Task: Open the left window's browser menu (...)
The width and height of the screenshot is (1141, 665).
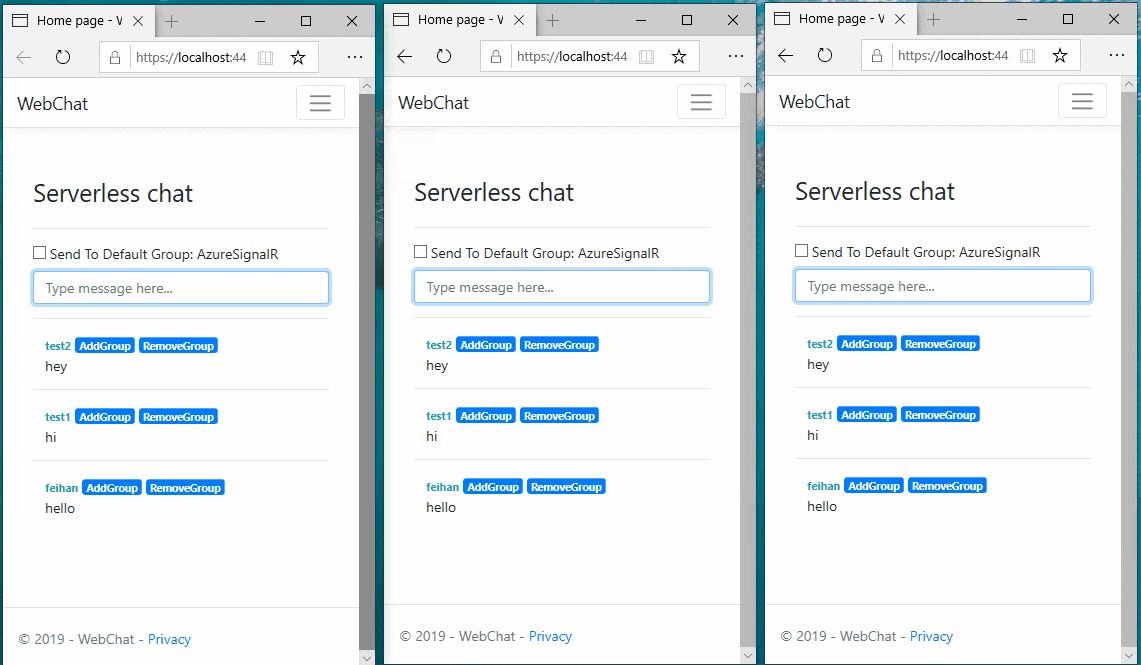Action: coord(354,57)
